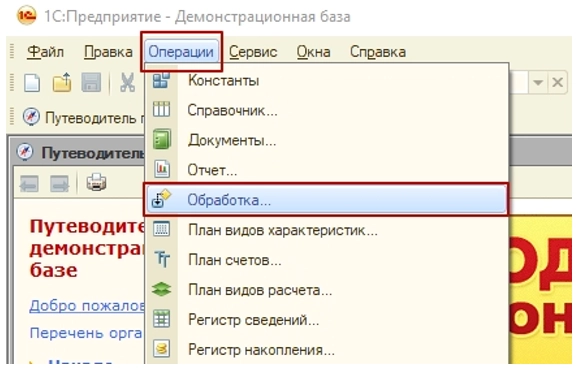The image size is (580, 369).
Task: Choose План видов характеристик... entry
Action: point(326,230)
